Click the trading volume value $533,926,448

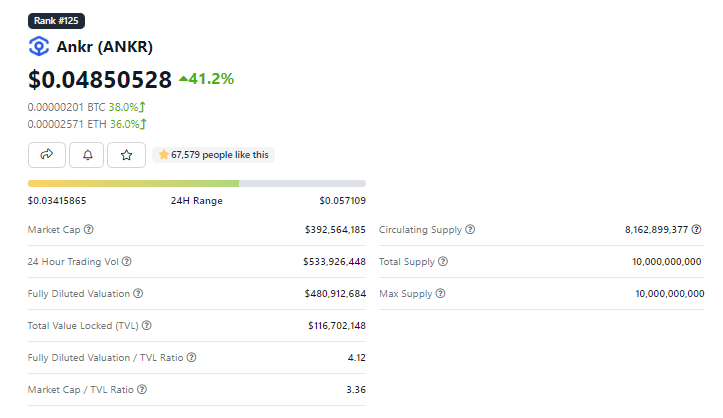pyautogui.click(x=334, y=261)
